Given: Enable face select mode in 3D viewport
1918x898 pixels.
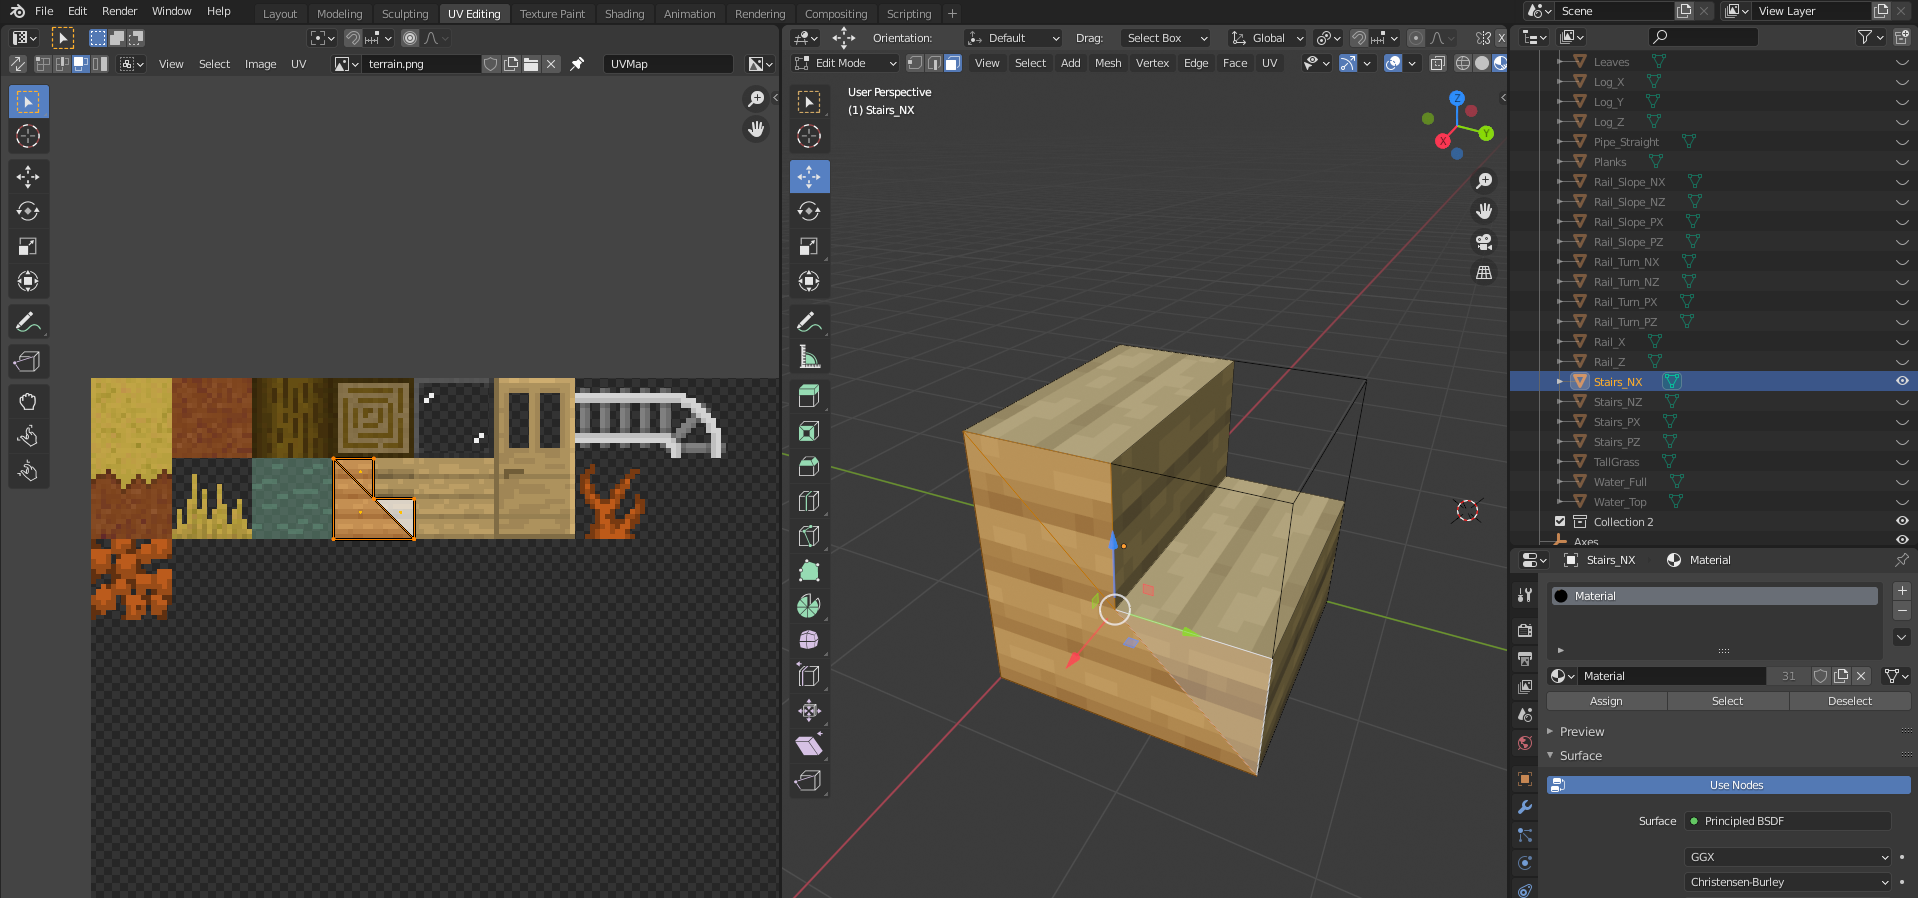Looking at the screenshot, I should coord(953,63).
